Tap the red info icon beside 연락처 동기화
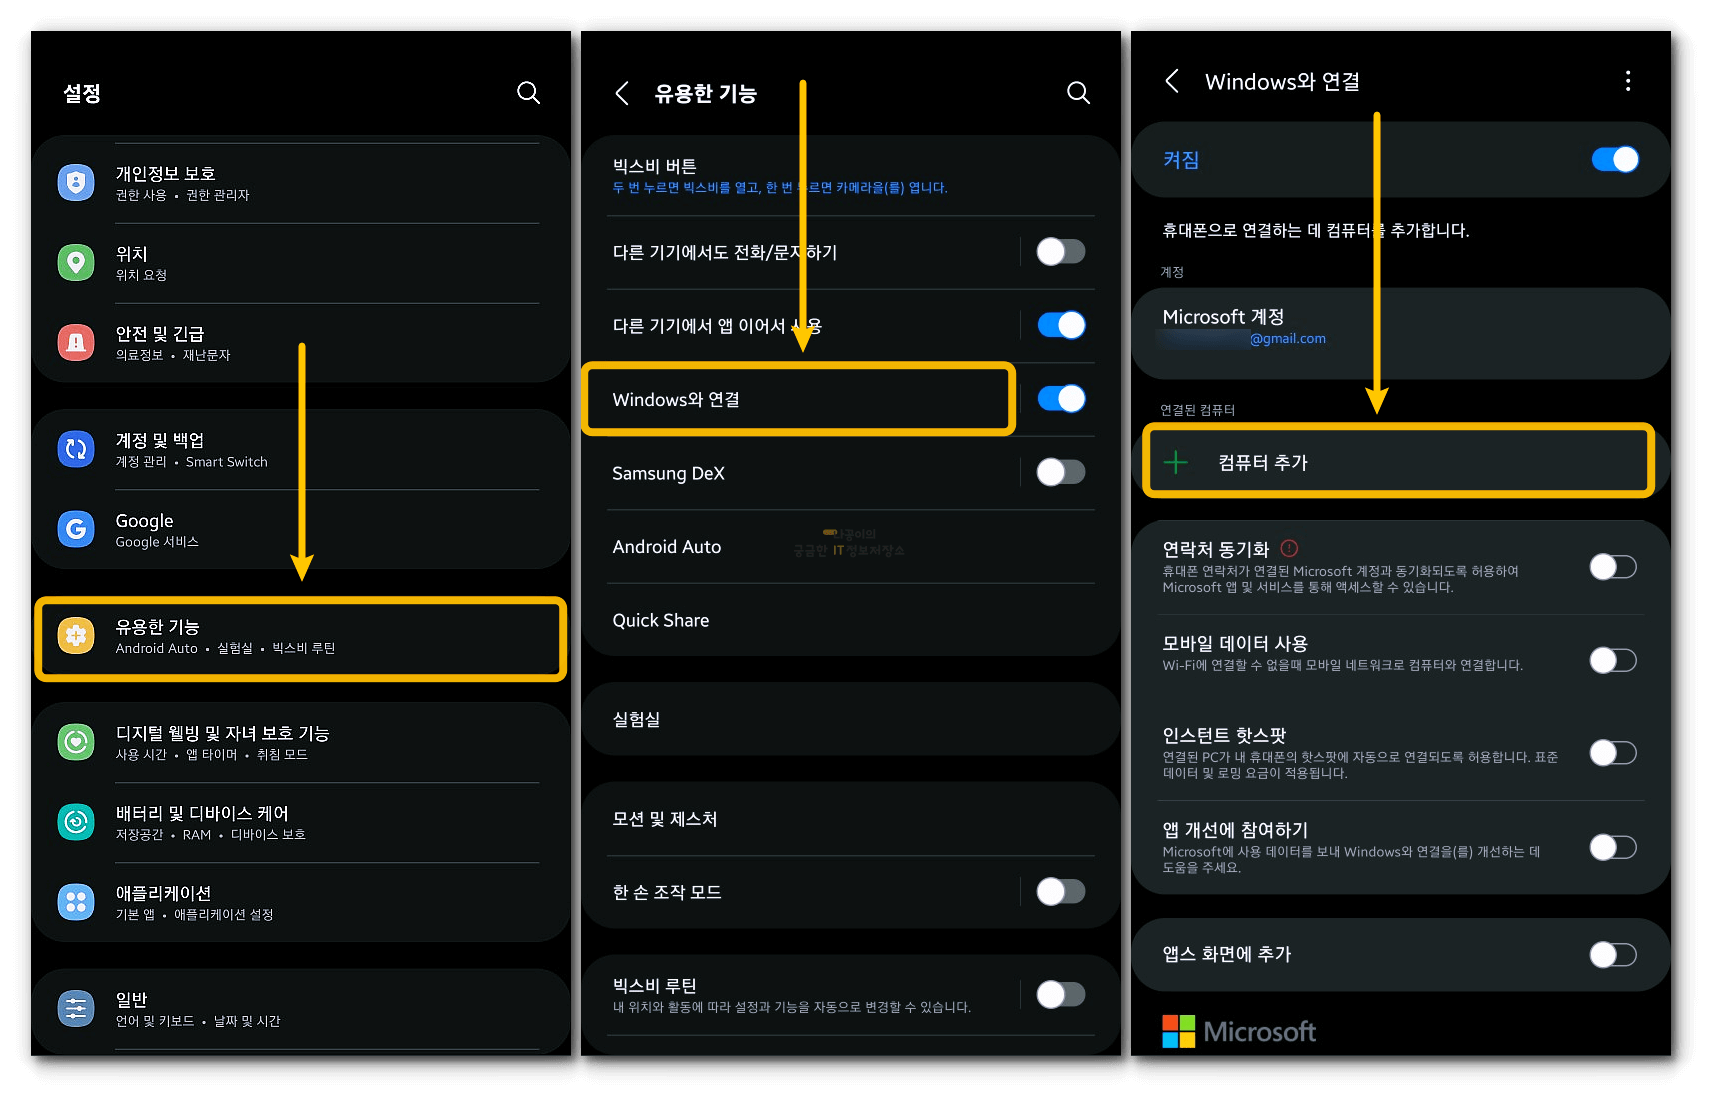1712x1097 pixels. (x=1289, y=548)
